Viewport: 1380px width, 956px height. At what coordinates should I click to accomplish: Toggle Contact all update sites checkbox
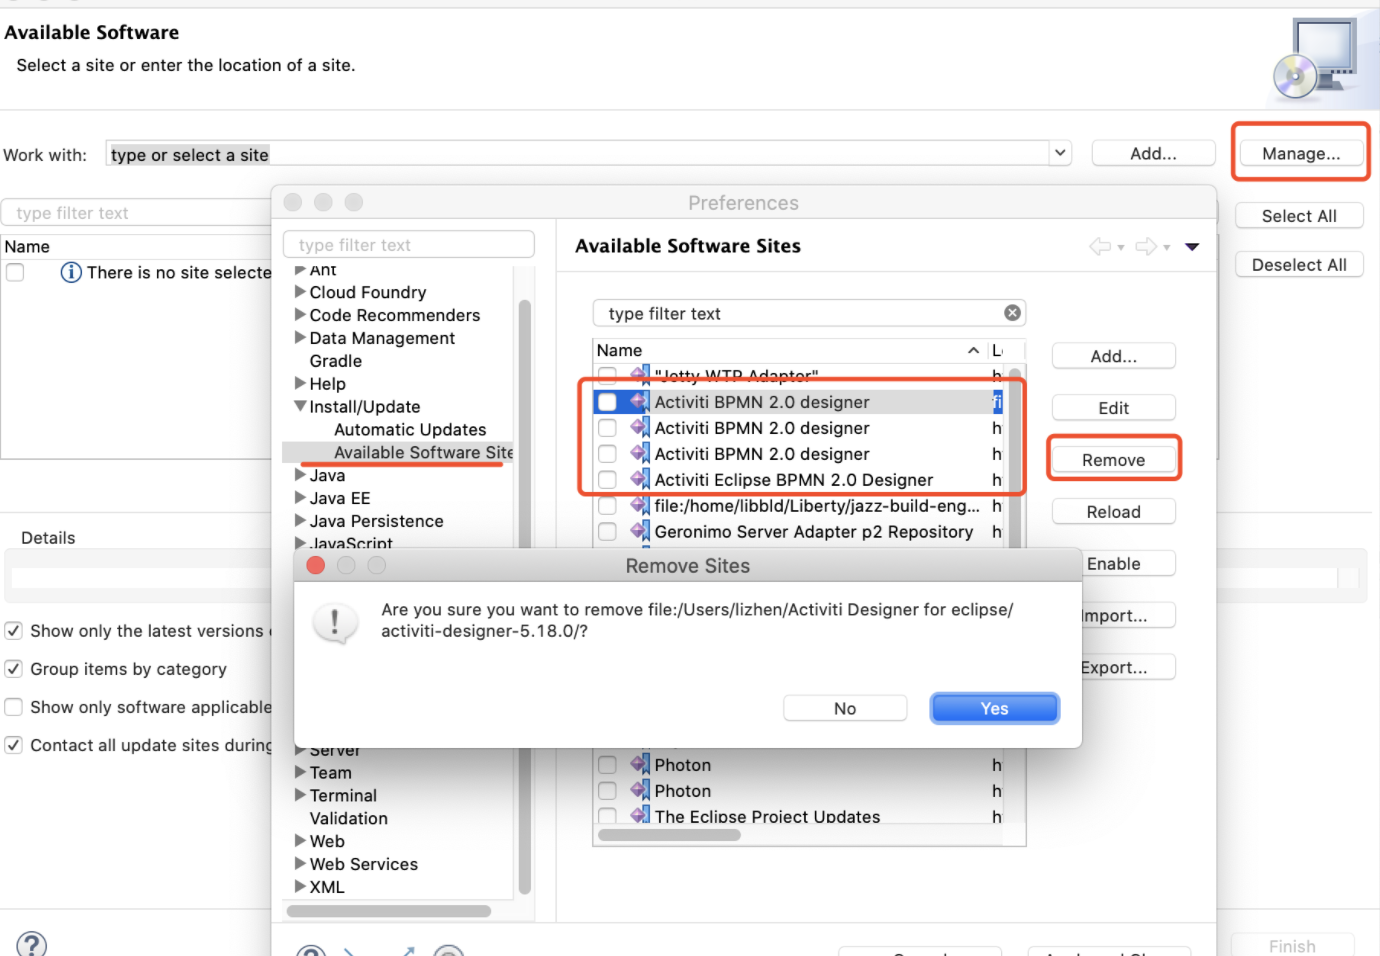(14, 745)
